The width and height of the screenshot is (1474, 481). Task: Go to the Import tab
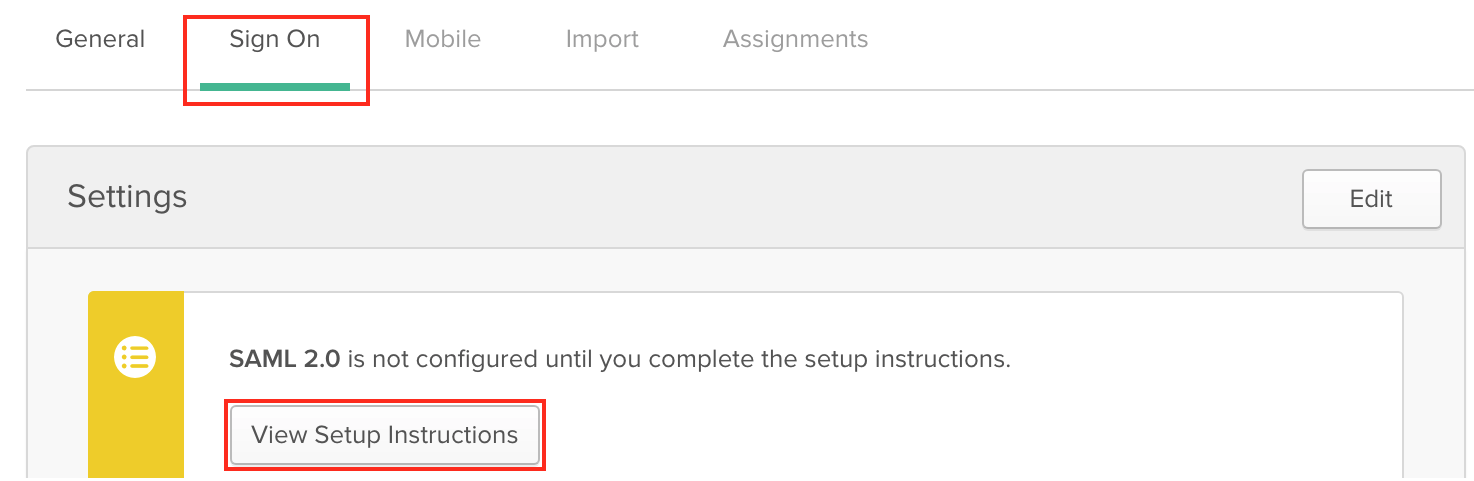602,39
